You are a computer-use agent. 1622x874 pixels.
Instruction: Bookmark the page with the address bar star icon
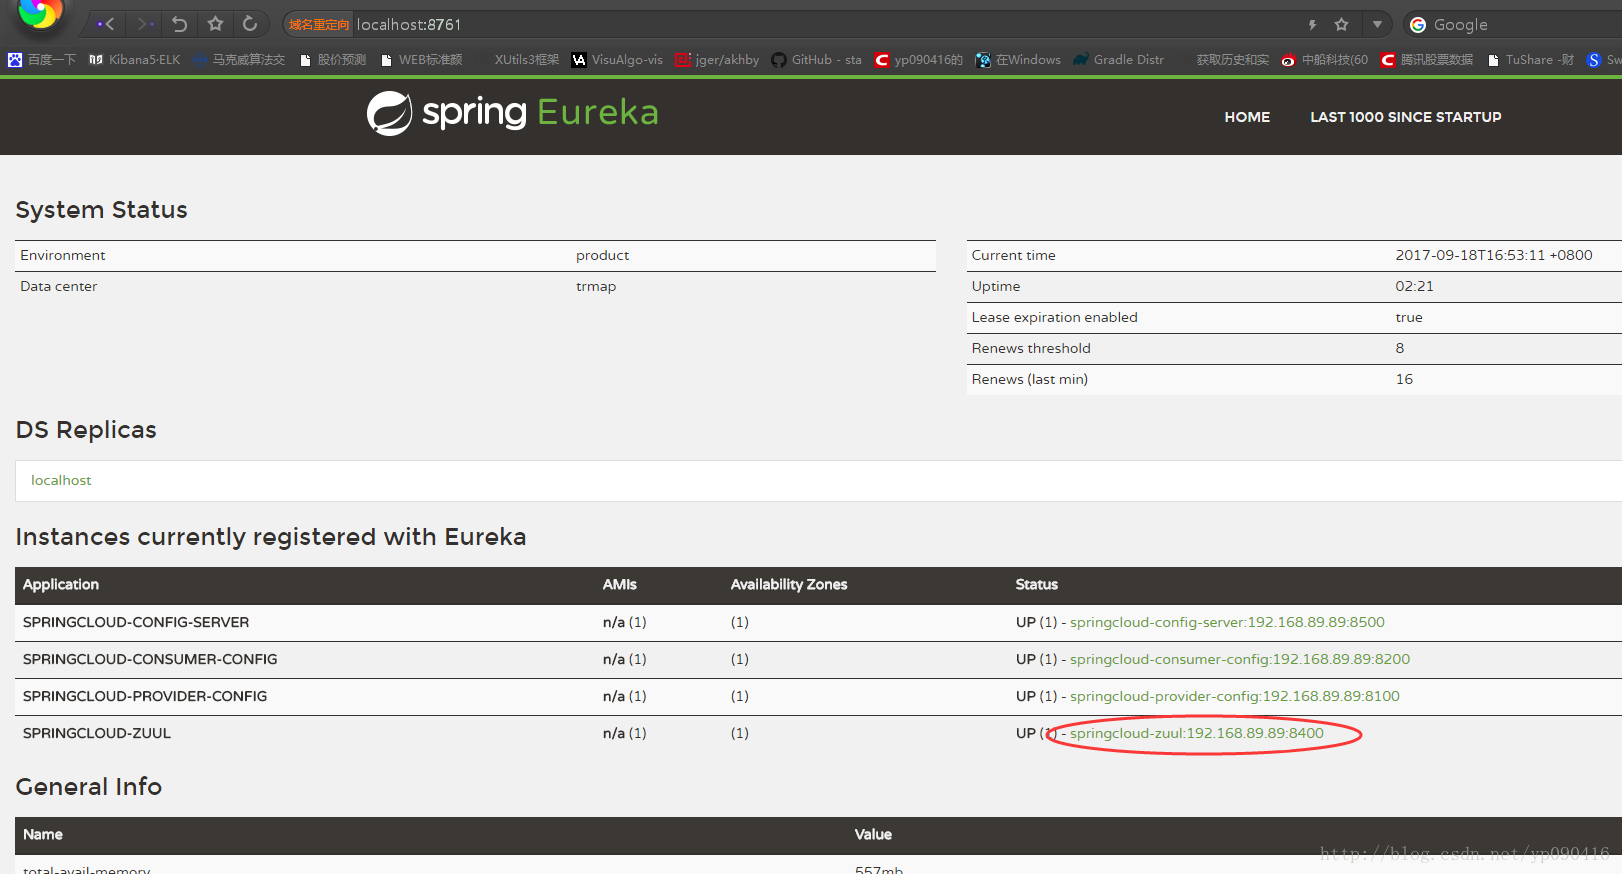coord(1342,25)
